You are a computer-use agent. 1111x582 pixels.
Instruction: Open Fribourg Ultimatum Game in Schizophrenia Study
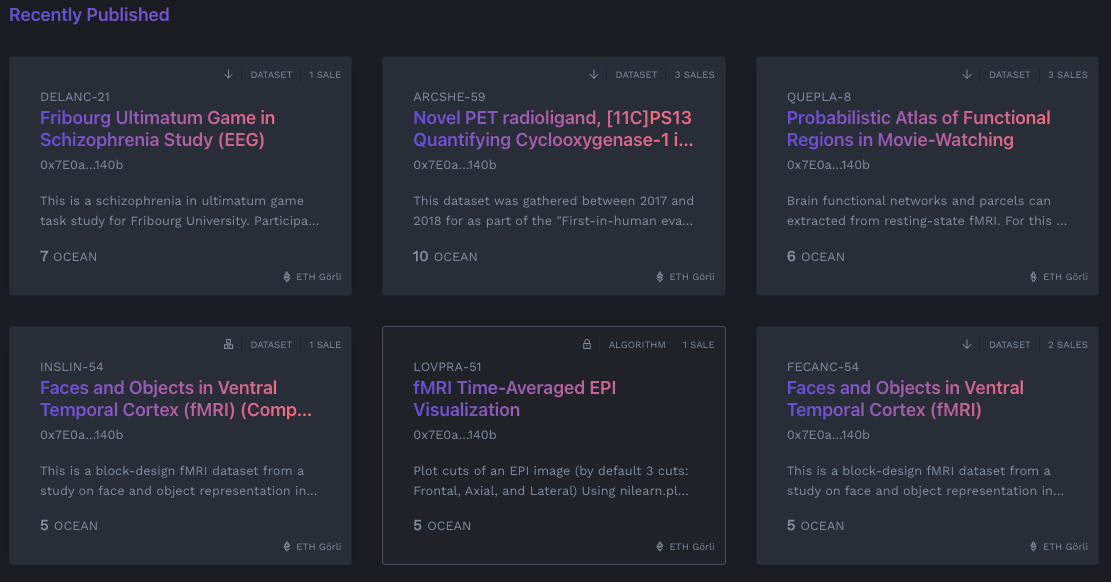tap(157, 129)
